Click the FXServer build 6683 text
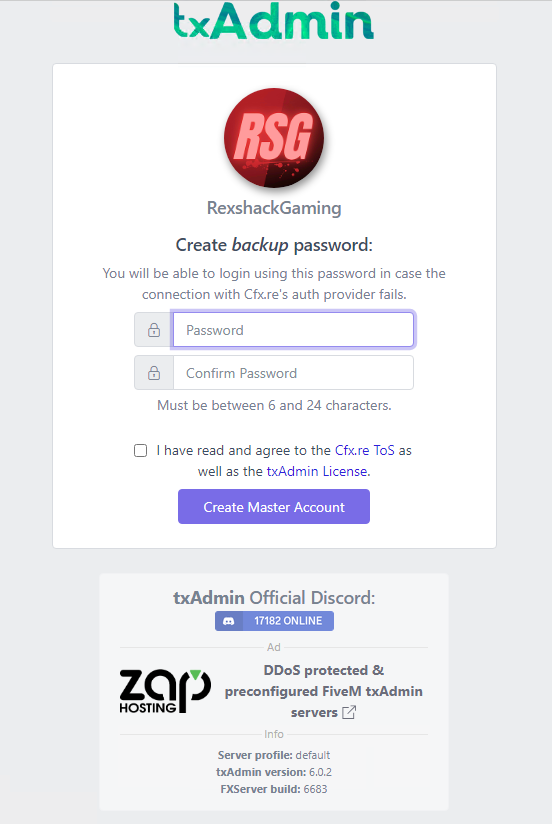 click(274, 789)
